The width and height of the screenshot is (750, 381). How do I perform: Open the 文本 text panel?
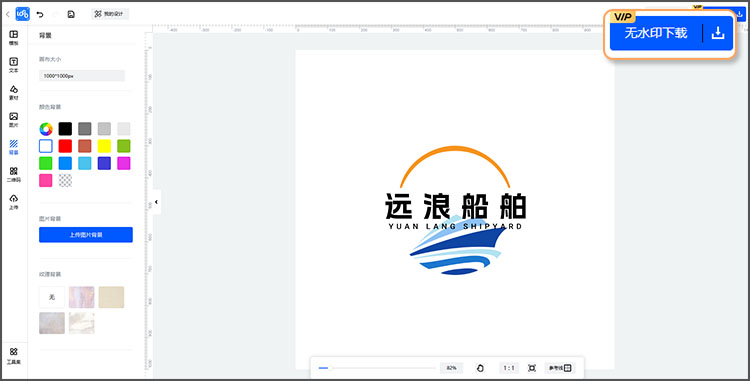14,65
